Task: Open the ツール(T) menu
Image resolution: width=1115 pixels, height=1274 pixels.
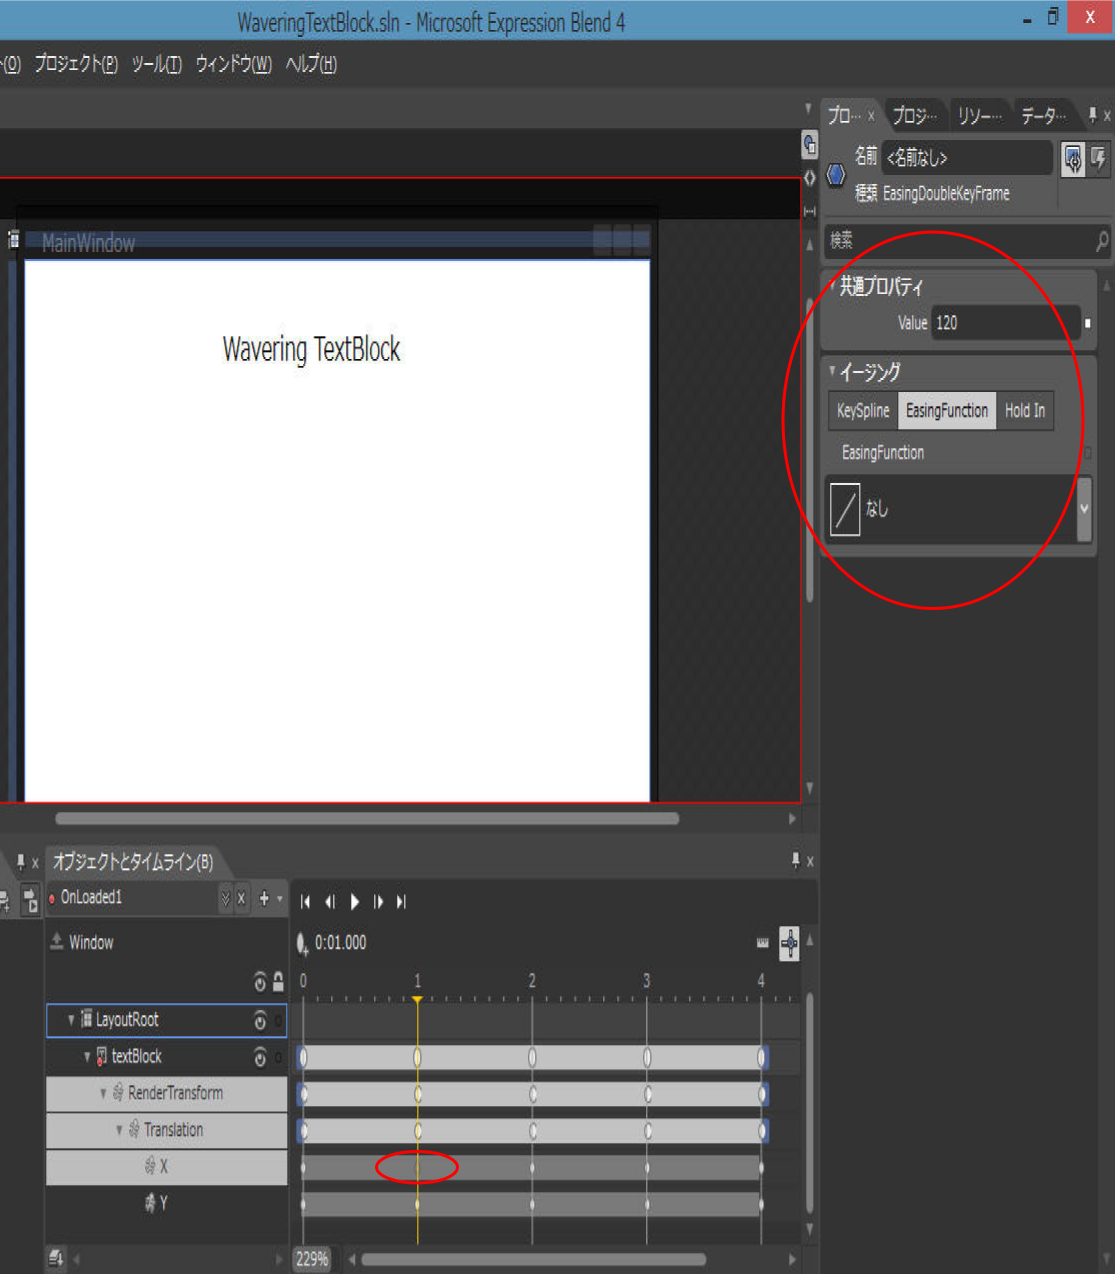Action: pyautogui.click(x=156, y=65)
